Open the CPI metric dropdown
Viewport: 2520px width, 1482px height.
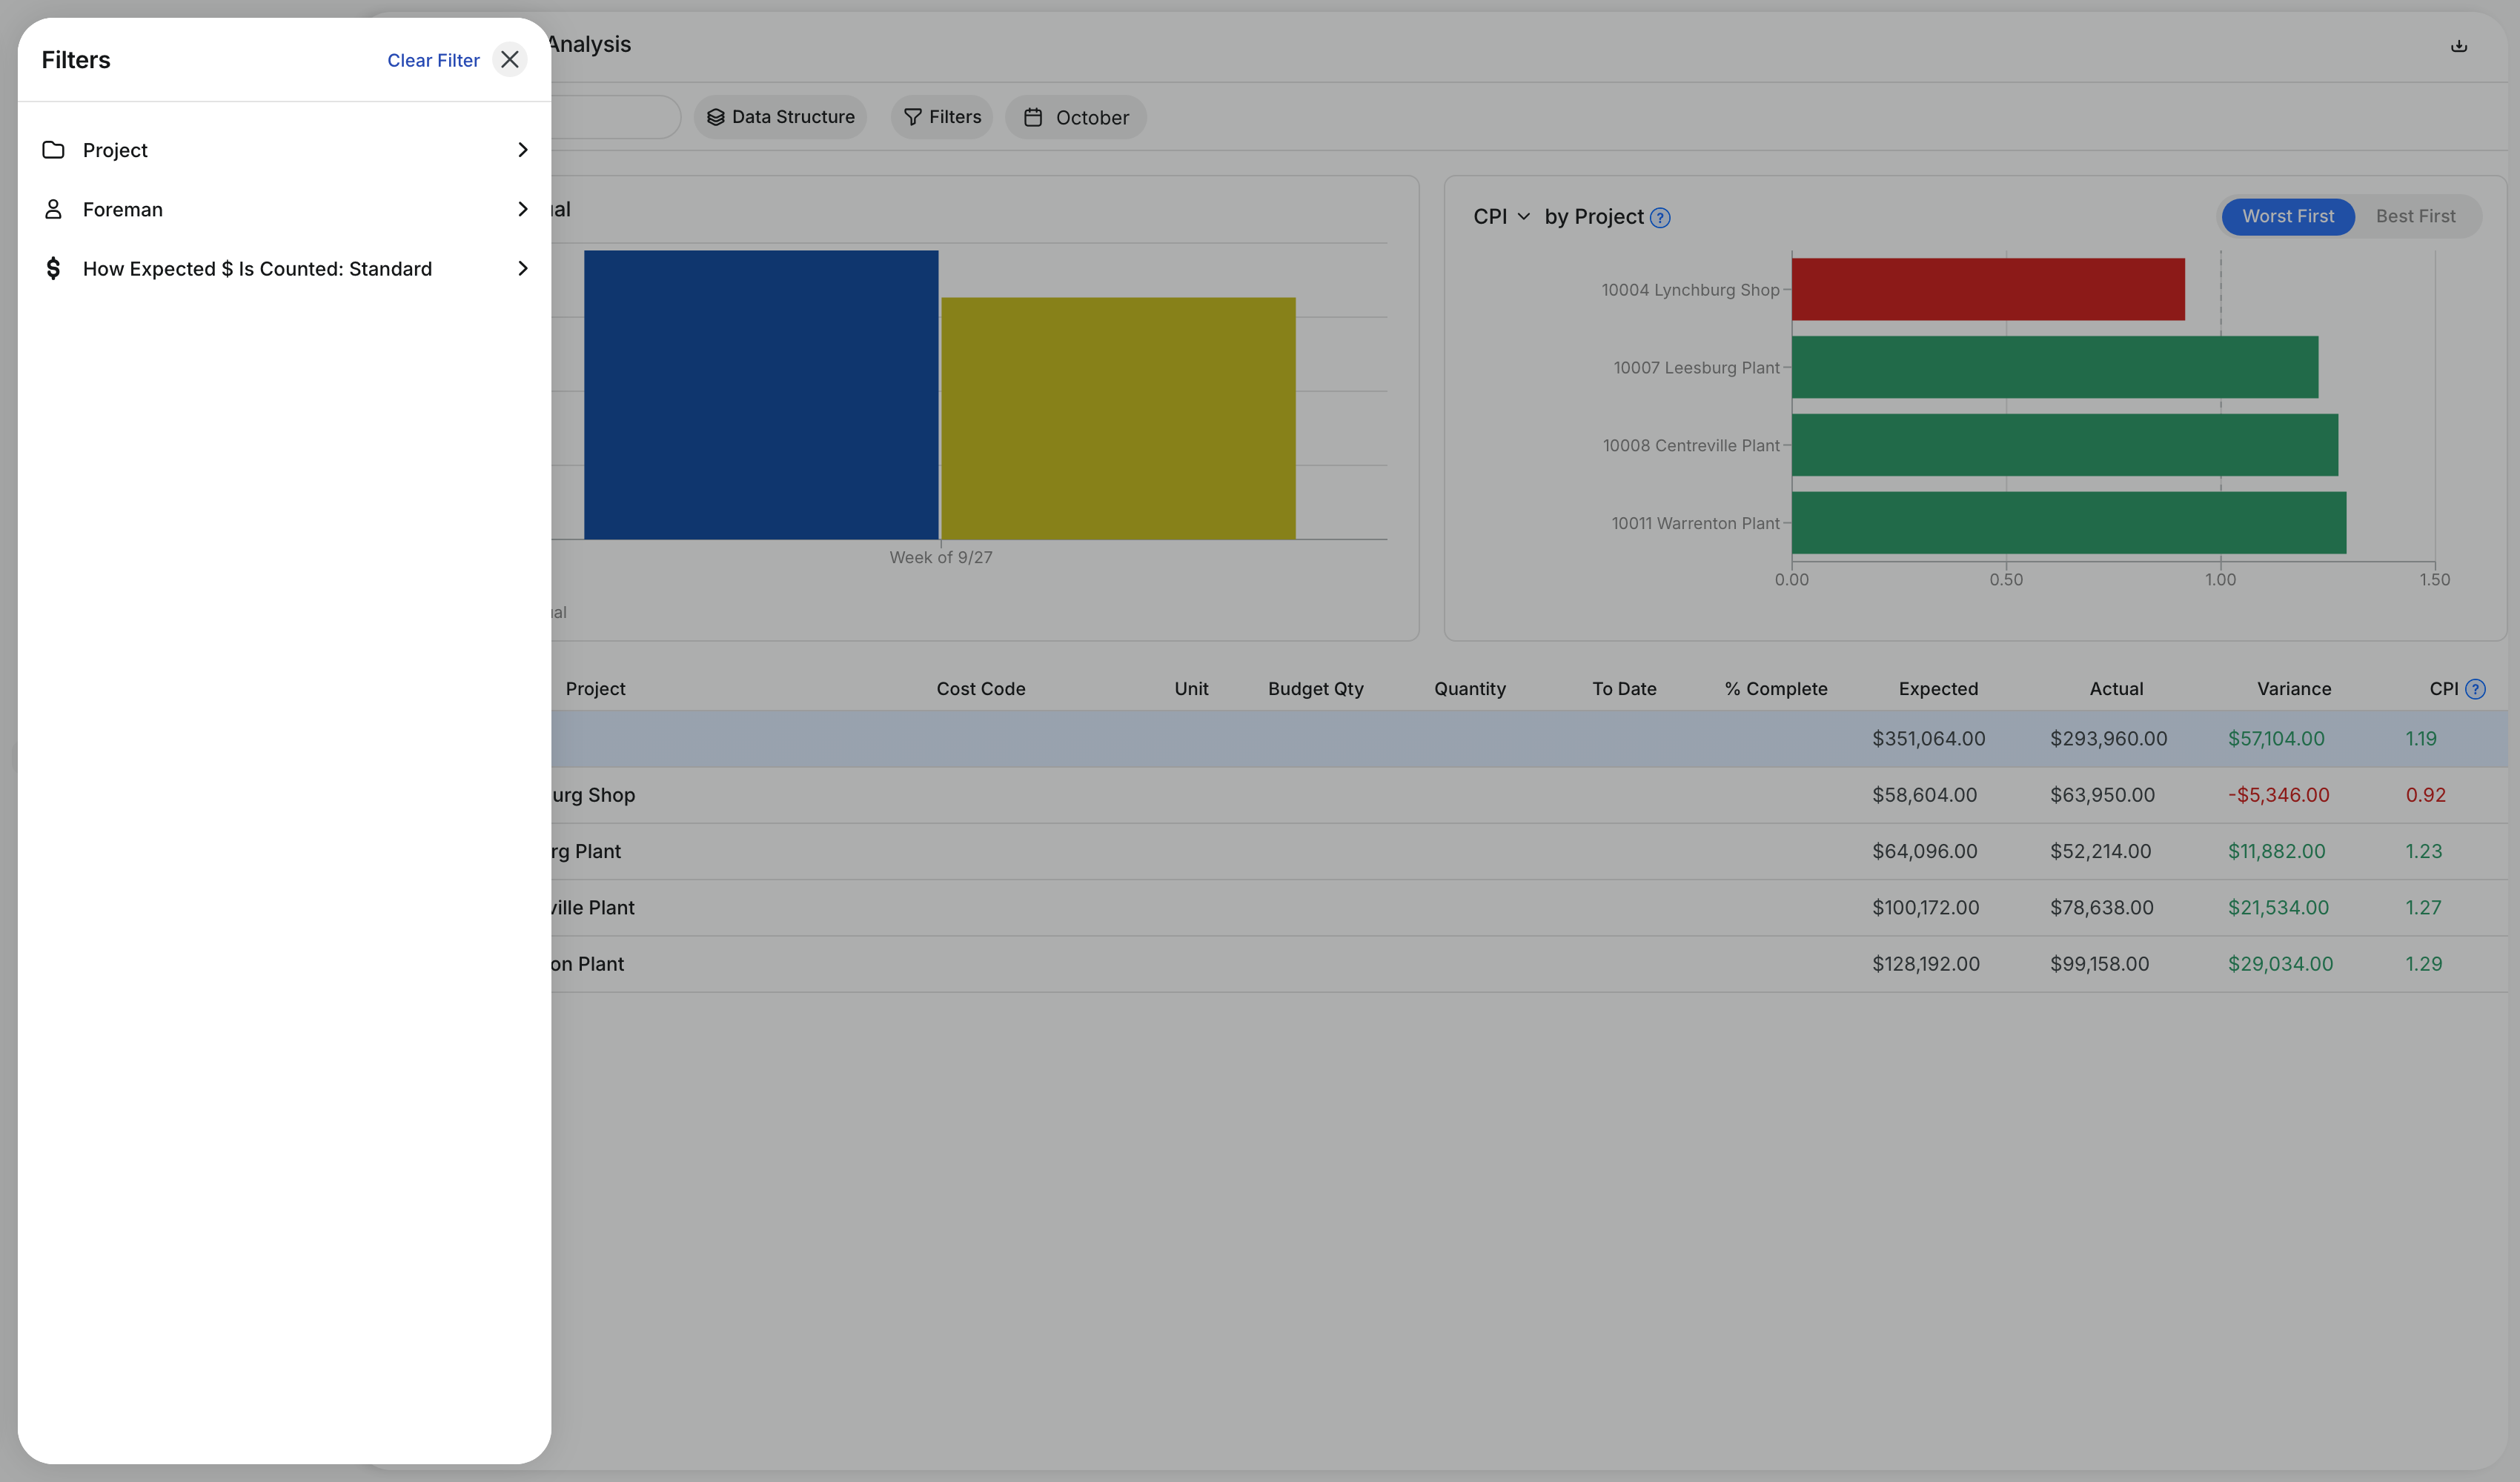point(1501,217)
